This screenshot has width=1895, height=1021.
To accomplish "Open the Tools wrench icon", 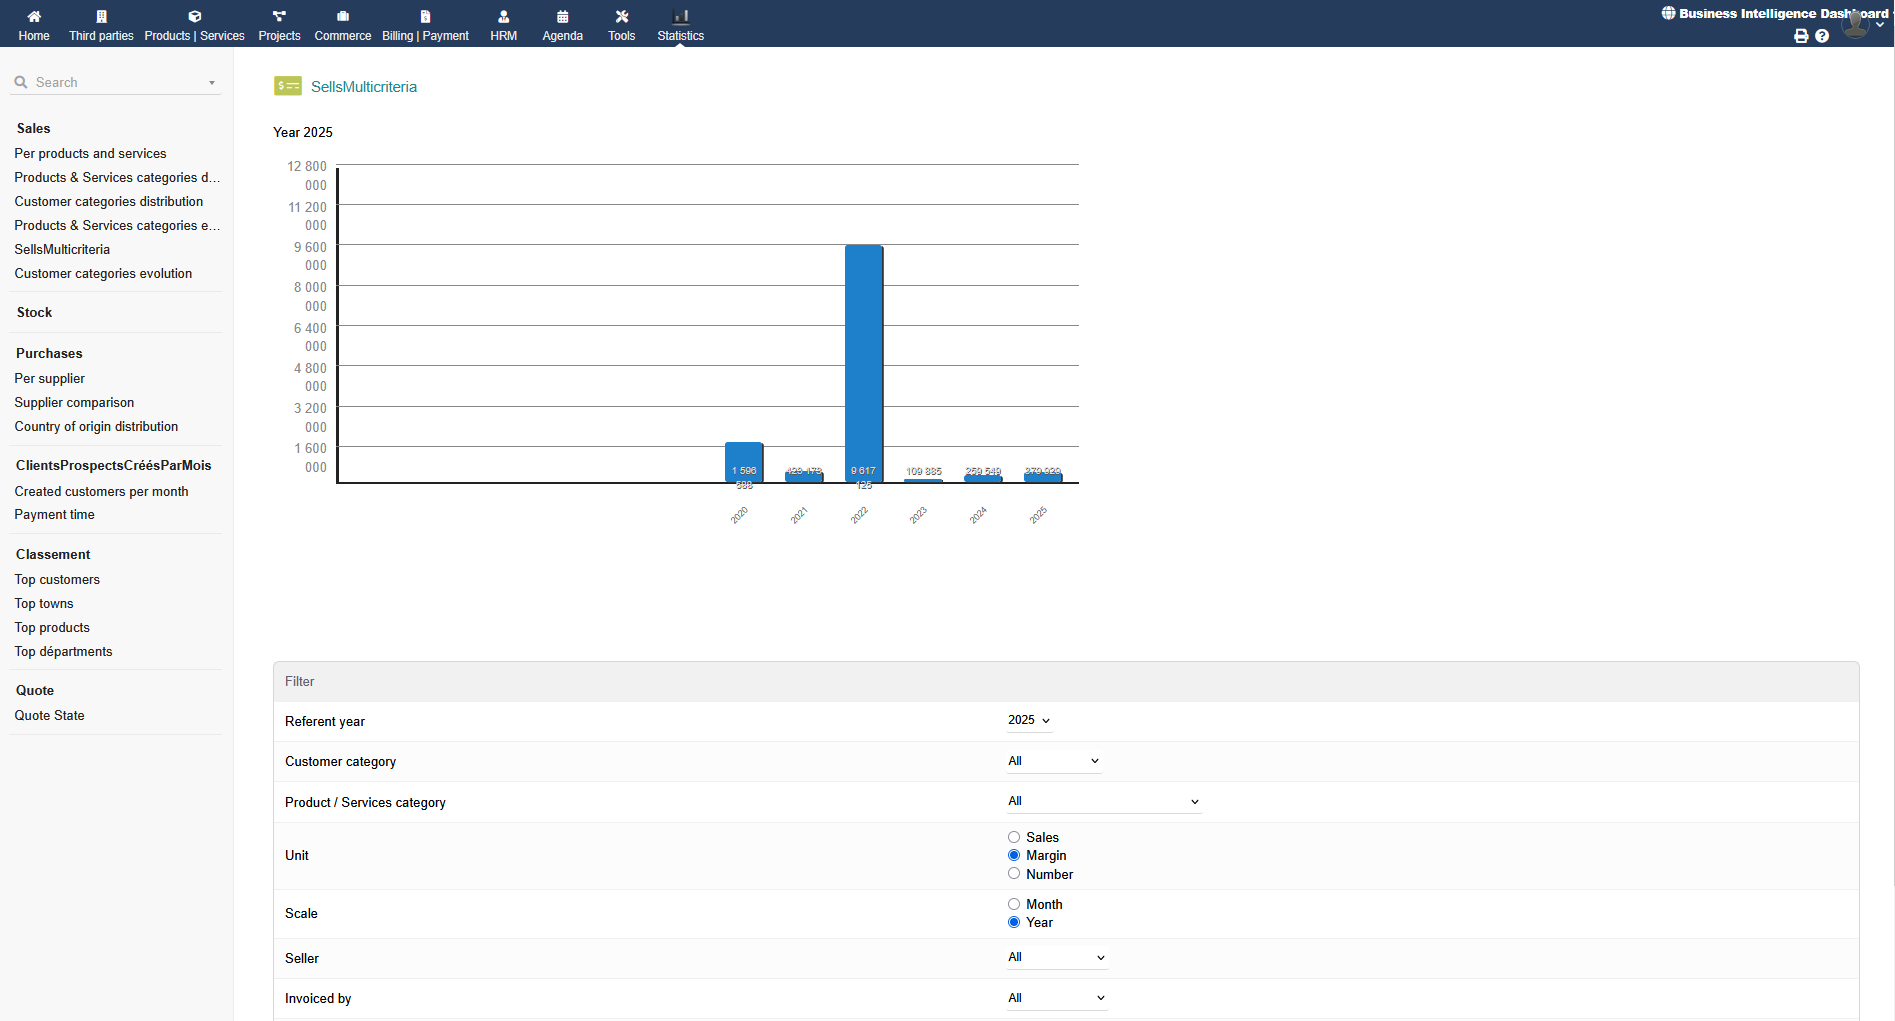I will point(621,17).
